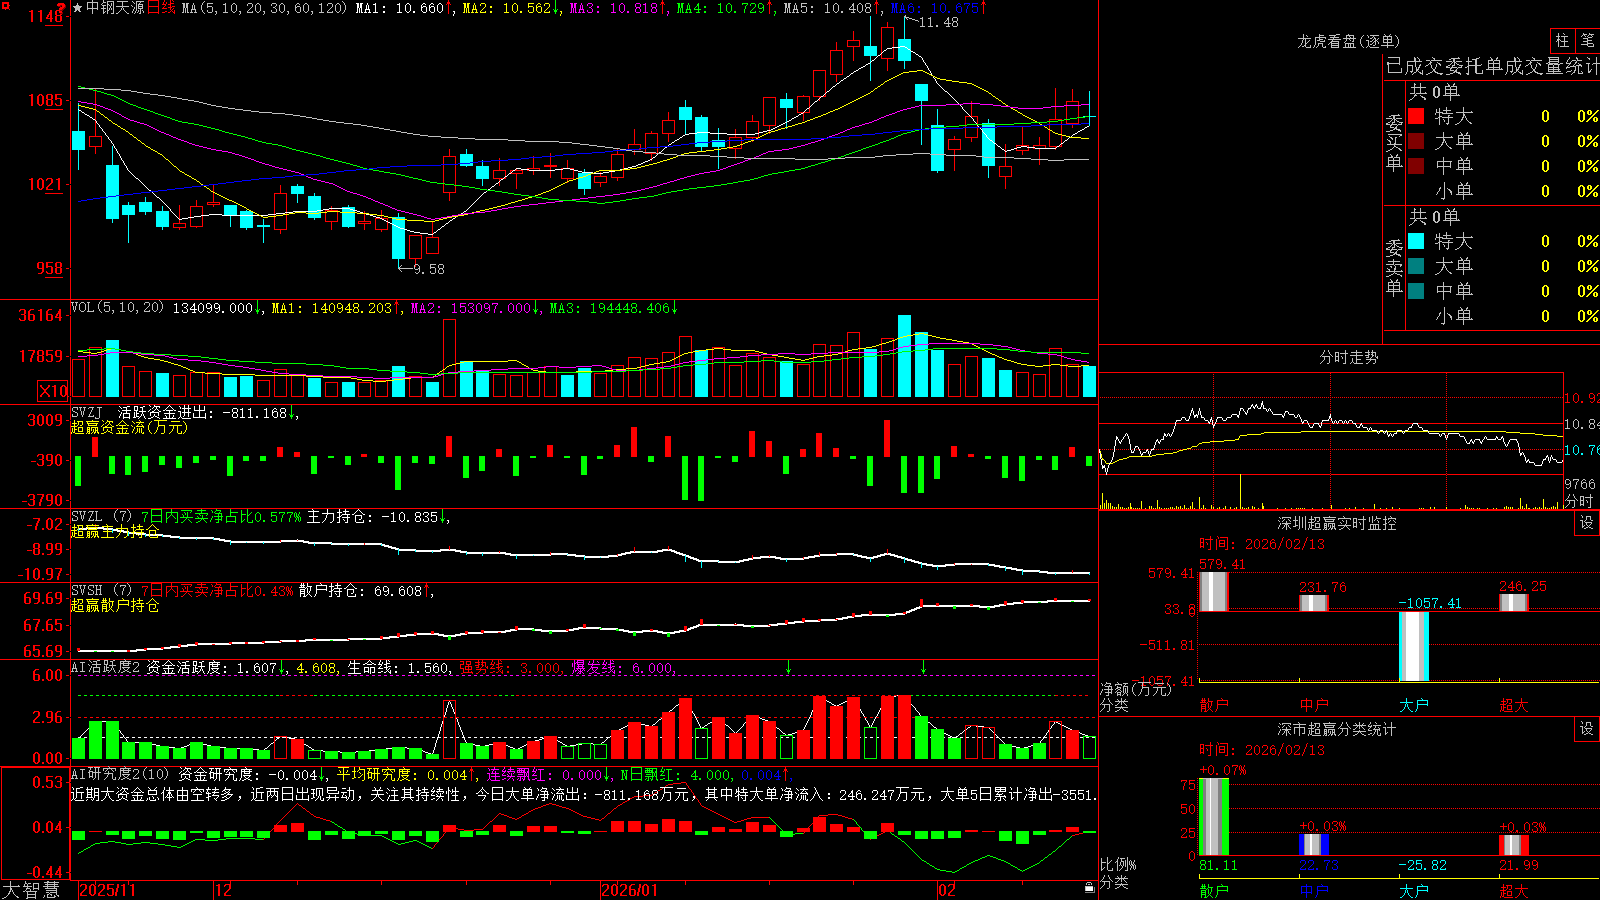Click the 笔 tick-view button

(1588, 40)
